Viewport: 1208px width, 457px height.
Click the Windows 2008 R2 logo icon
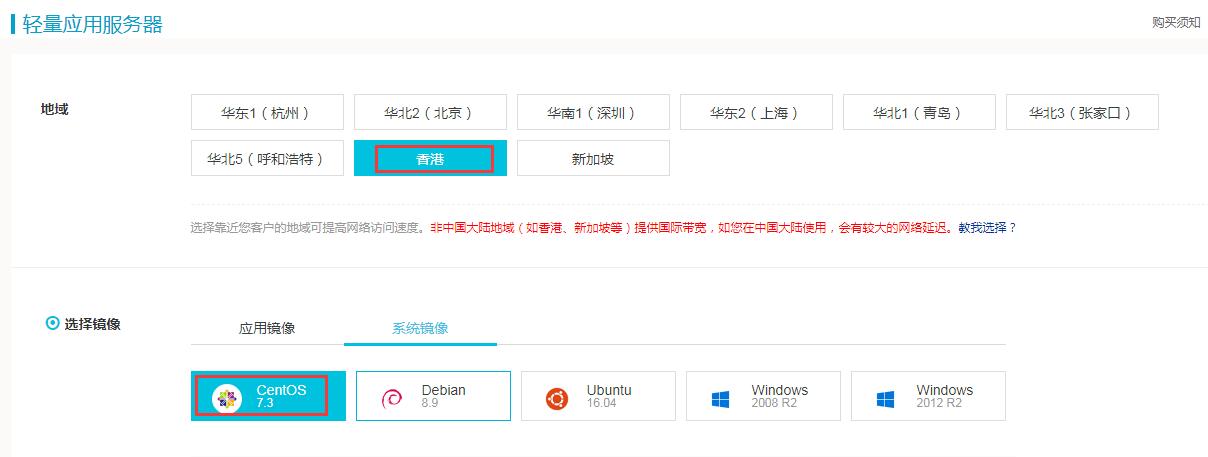pyautogui.click(x=721, y=399)
